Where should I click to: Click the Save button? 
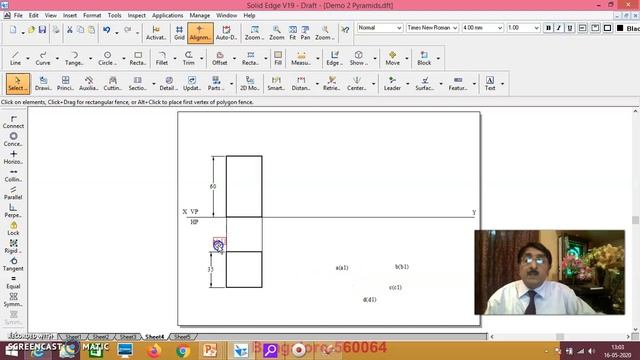[x=42, y=30]
